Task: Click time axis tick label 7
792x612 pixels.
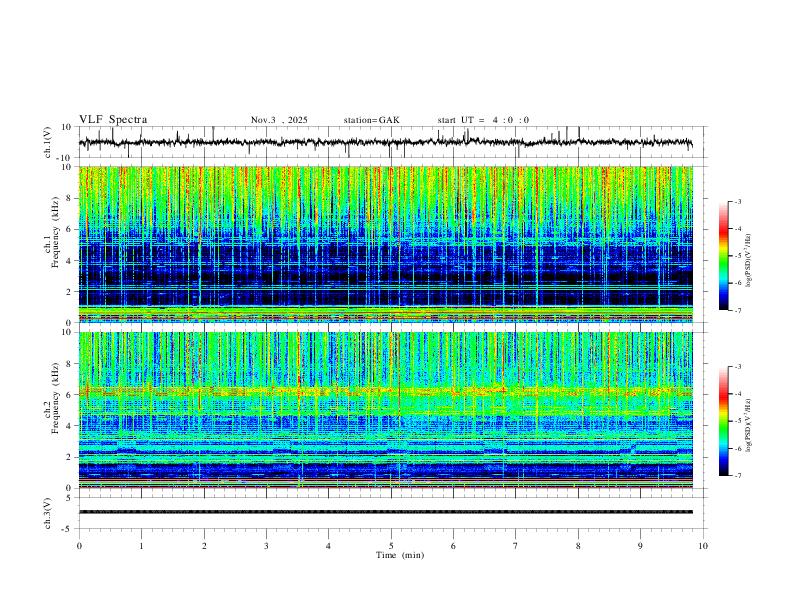Action: pyautogui.click(x=516, y=546)
